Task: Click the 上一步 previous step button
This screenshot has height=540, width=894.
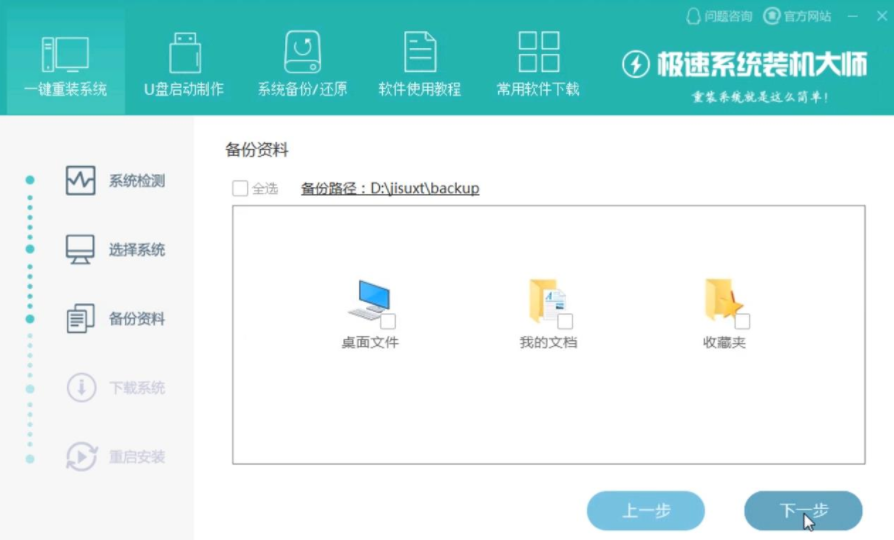Action: pos(645,511)
